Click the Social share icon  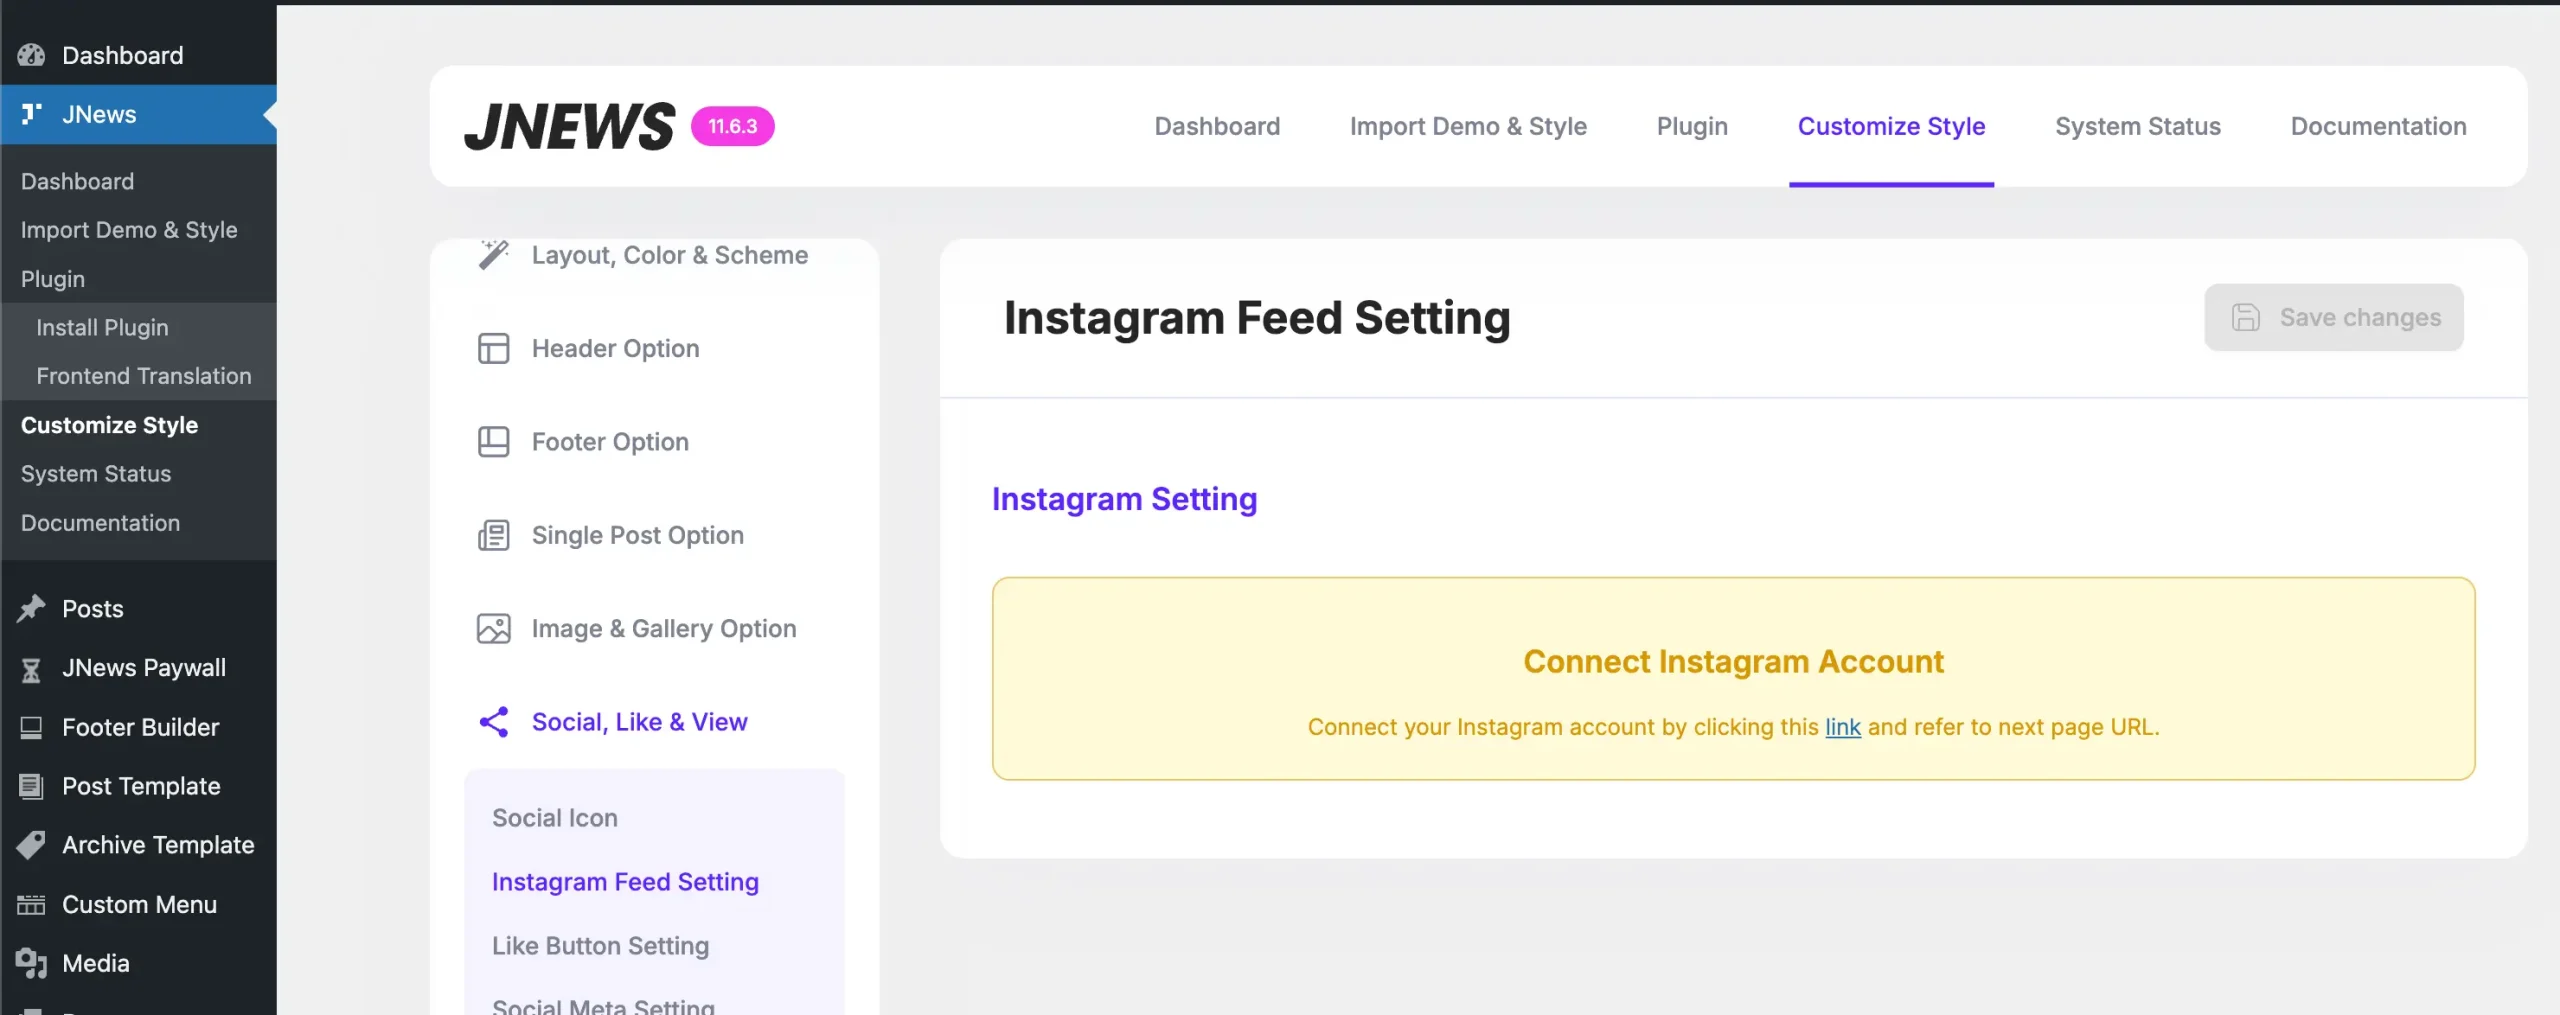coord(493,721)
